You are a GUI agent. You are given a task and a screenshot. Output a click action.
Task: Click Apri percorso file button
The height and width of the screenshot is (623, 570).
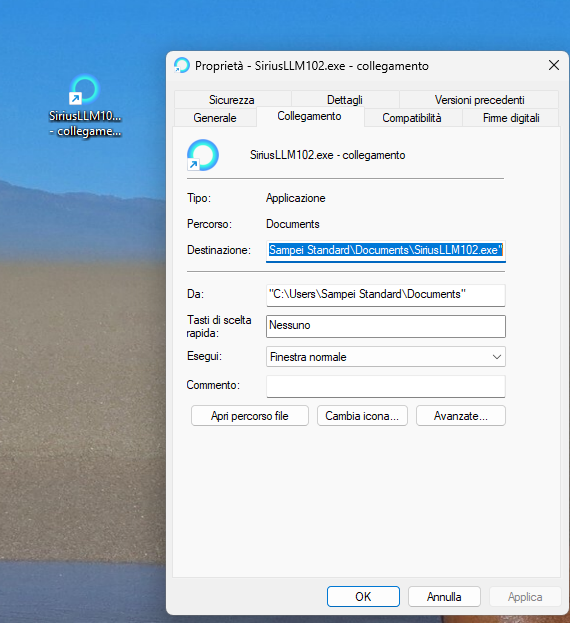tap(250, 416)
